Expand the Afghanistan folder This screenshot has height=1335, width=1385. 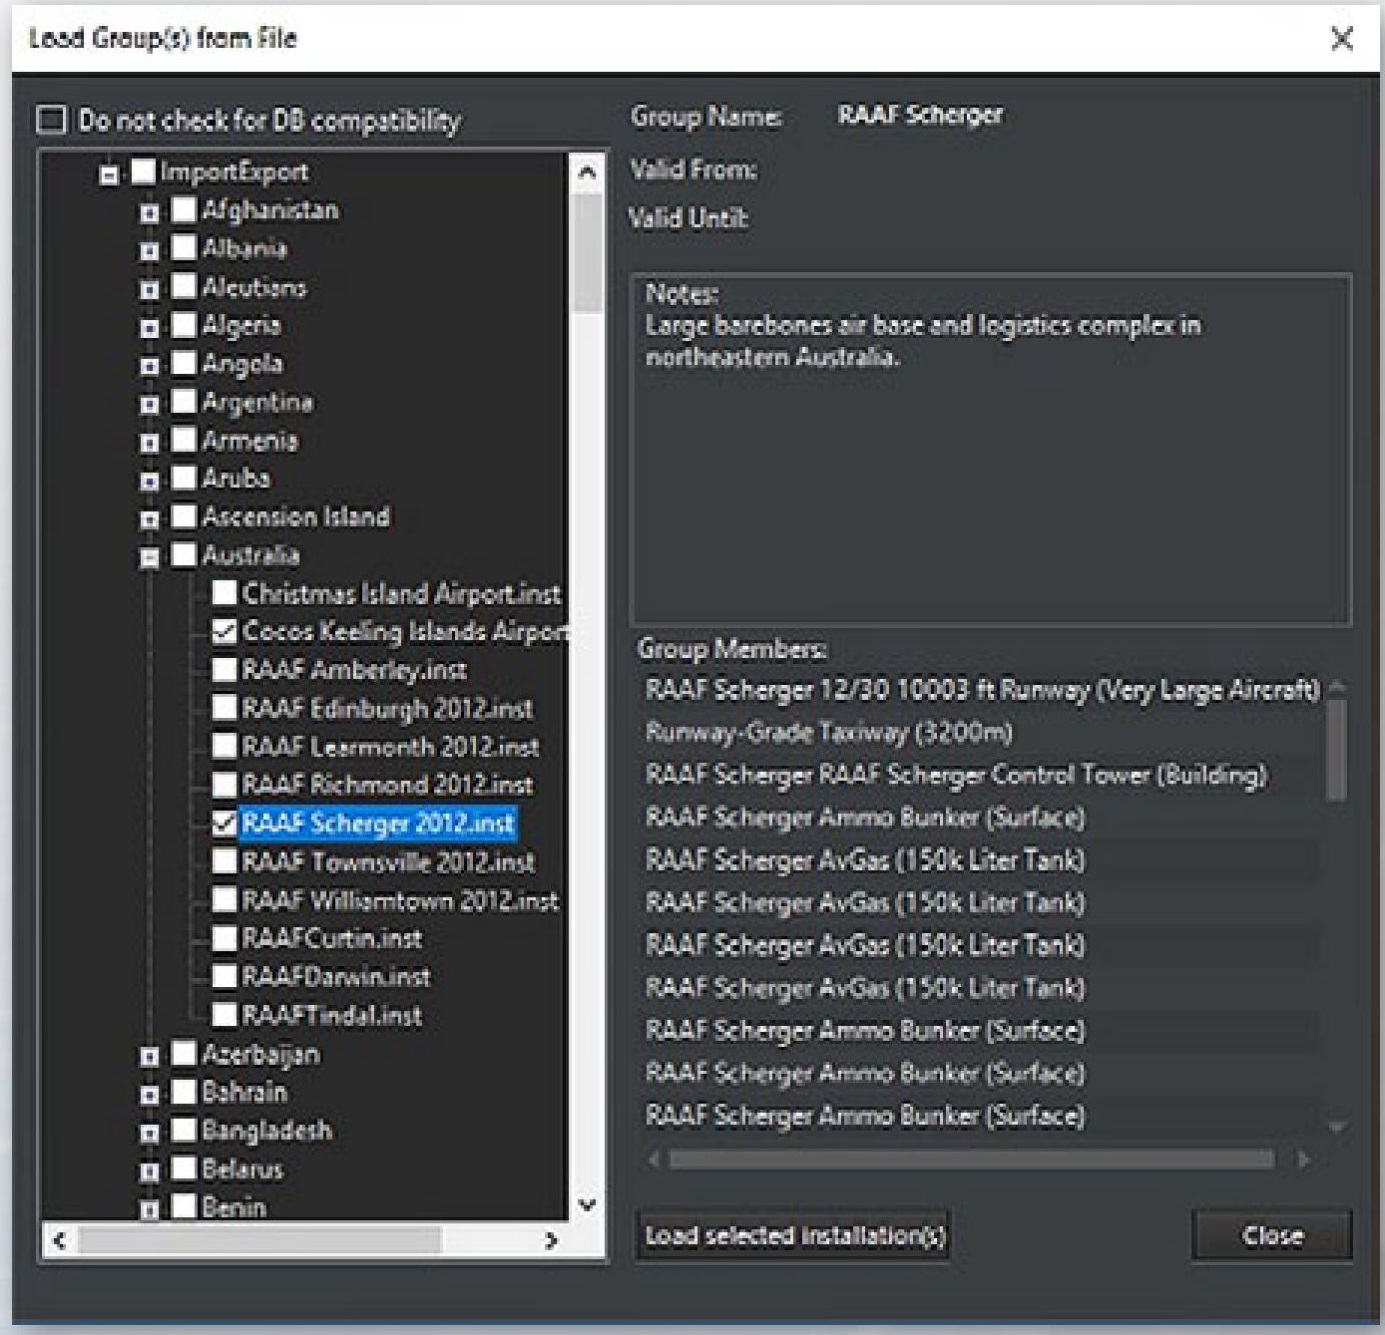click(149, 212)
